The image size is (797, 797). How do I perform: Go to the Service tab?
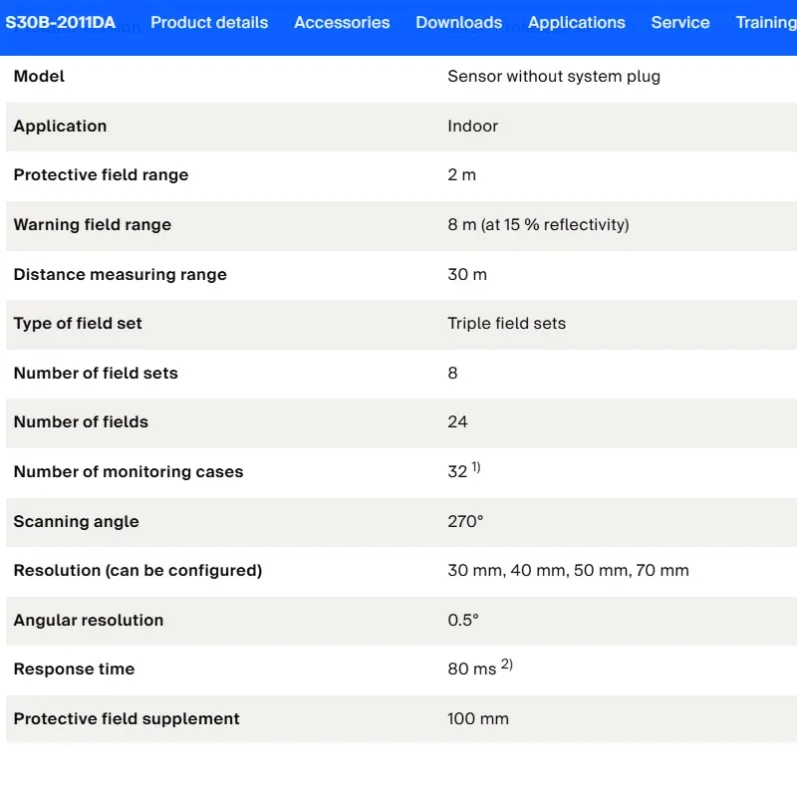(x=680, y=22)
